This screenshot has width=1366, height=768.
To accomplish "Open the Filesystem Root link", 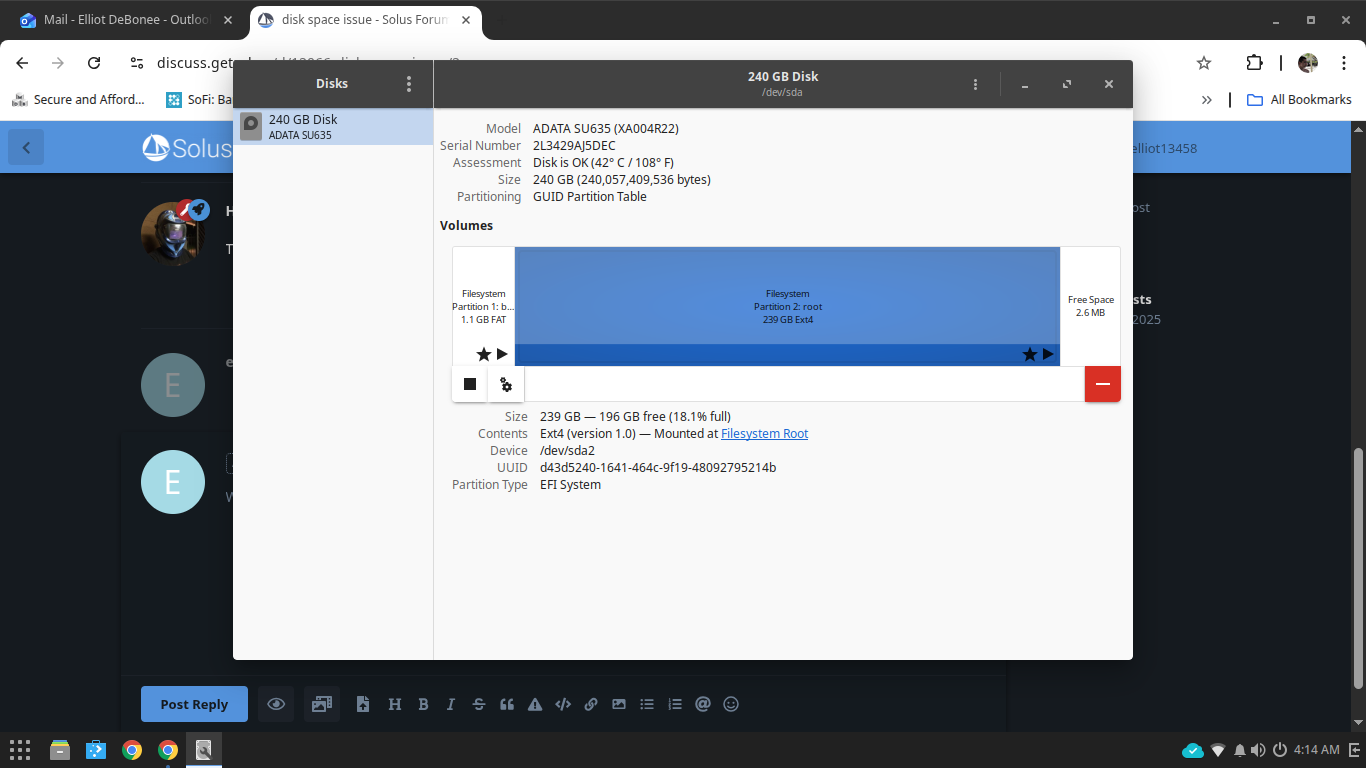I will click(x=764, y=434).
